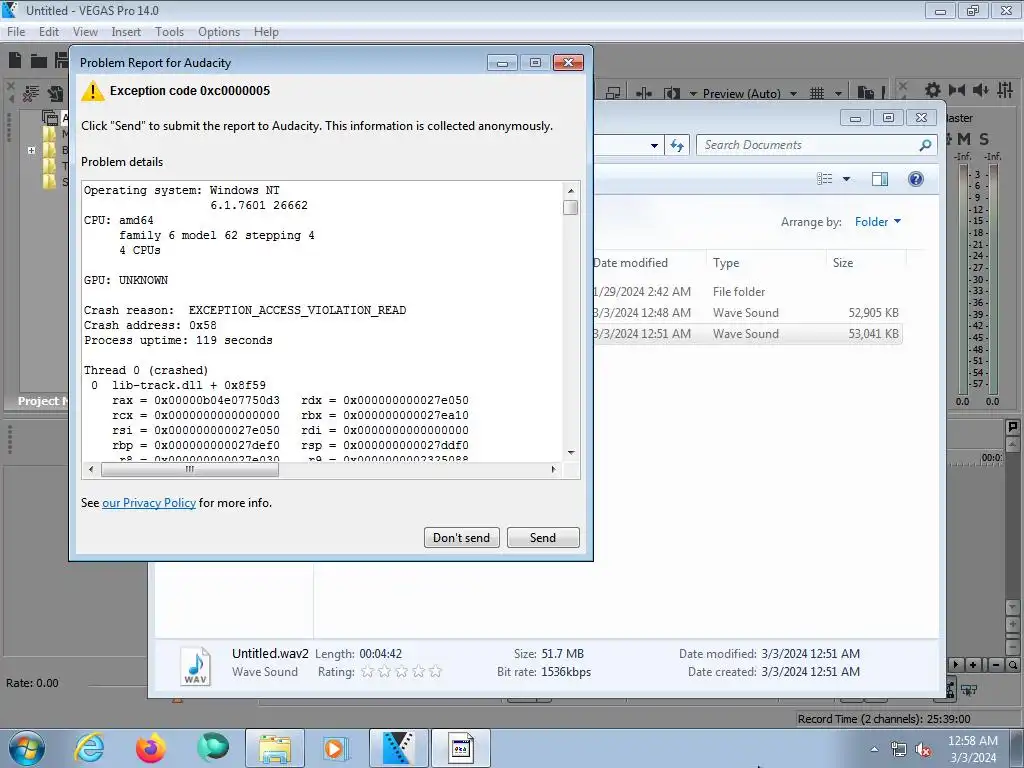
Task: Click the vertical scrollbar thumb in problem details
Action: click(x=570, y=207)
